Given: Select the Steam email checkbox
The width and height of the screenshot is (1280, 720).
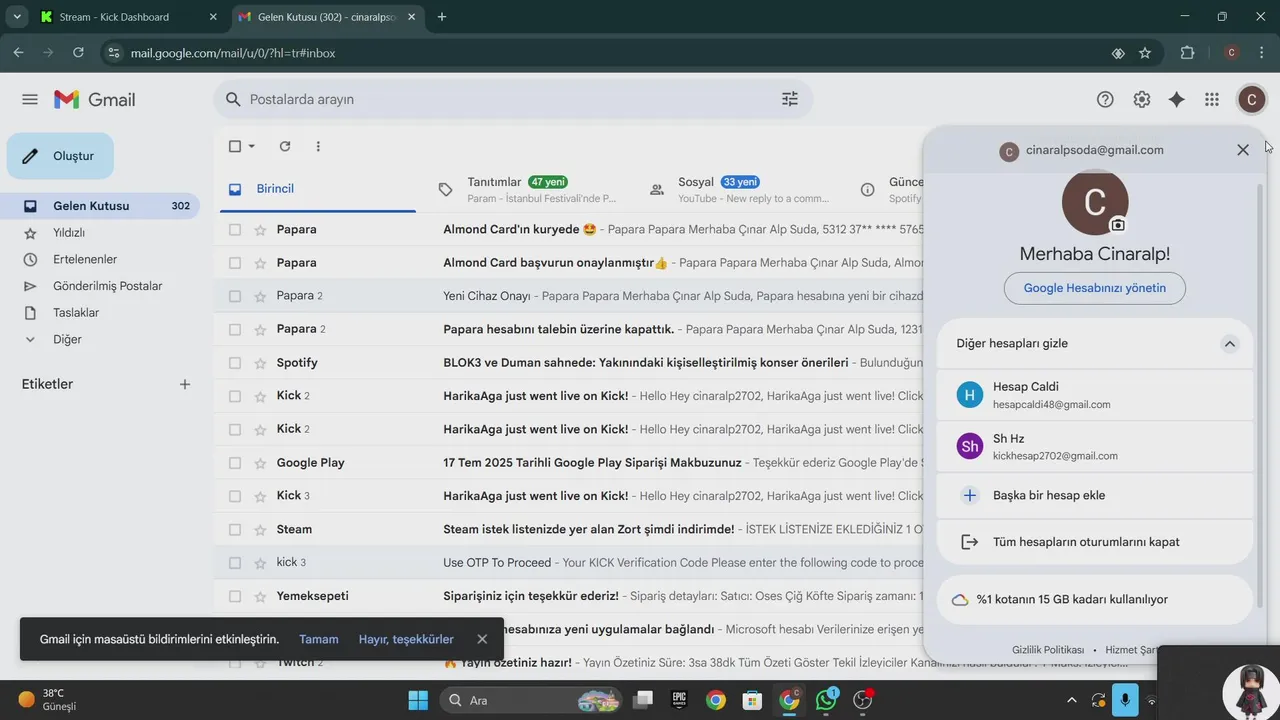Looking at the screenshot, I should click(x=235, y=529).
